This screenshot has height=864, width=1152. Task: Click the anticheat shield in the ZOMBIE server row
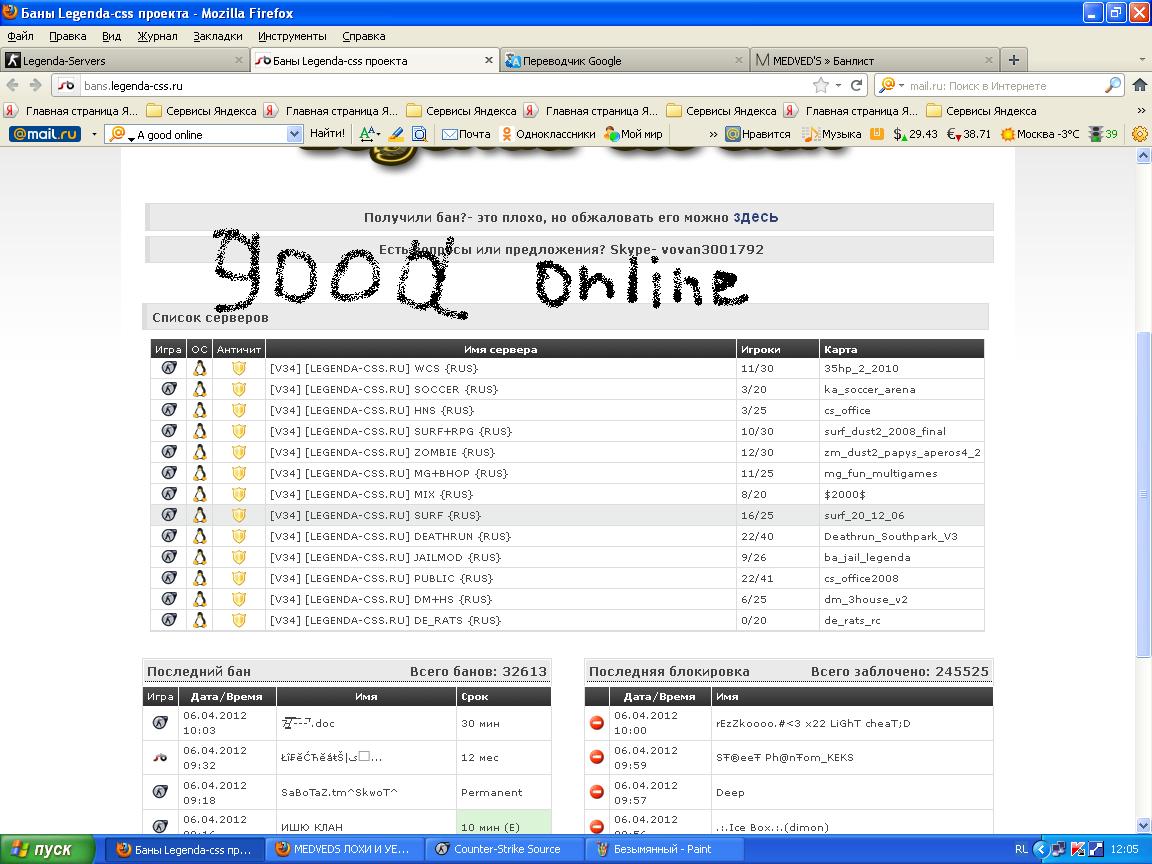click(239, 452)
